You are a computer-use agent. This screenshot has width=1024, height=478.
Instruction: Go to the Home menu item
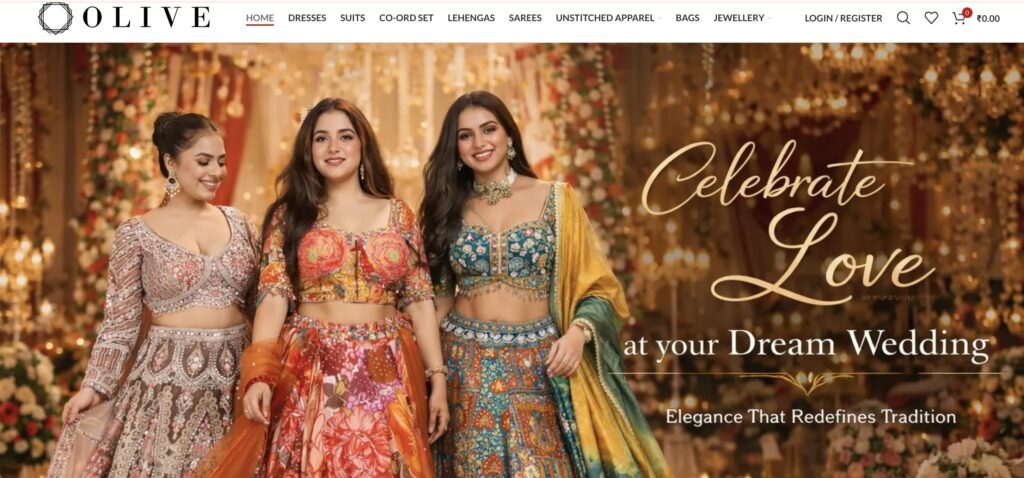[260, 18]
